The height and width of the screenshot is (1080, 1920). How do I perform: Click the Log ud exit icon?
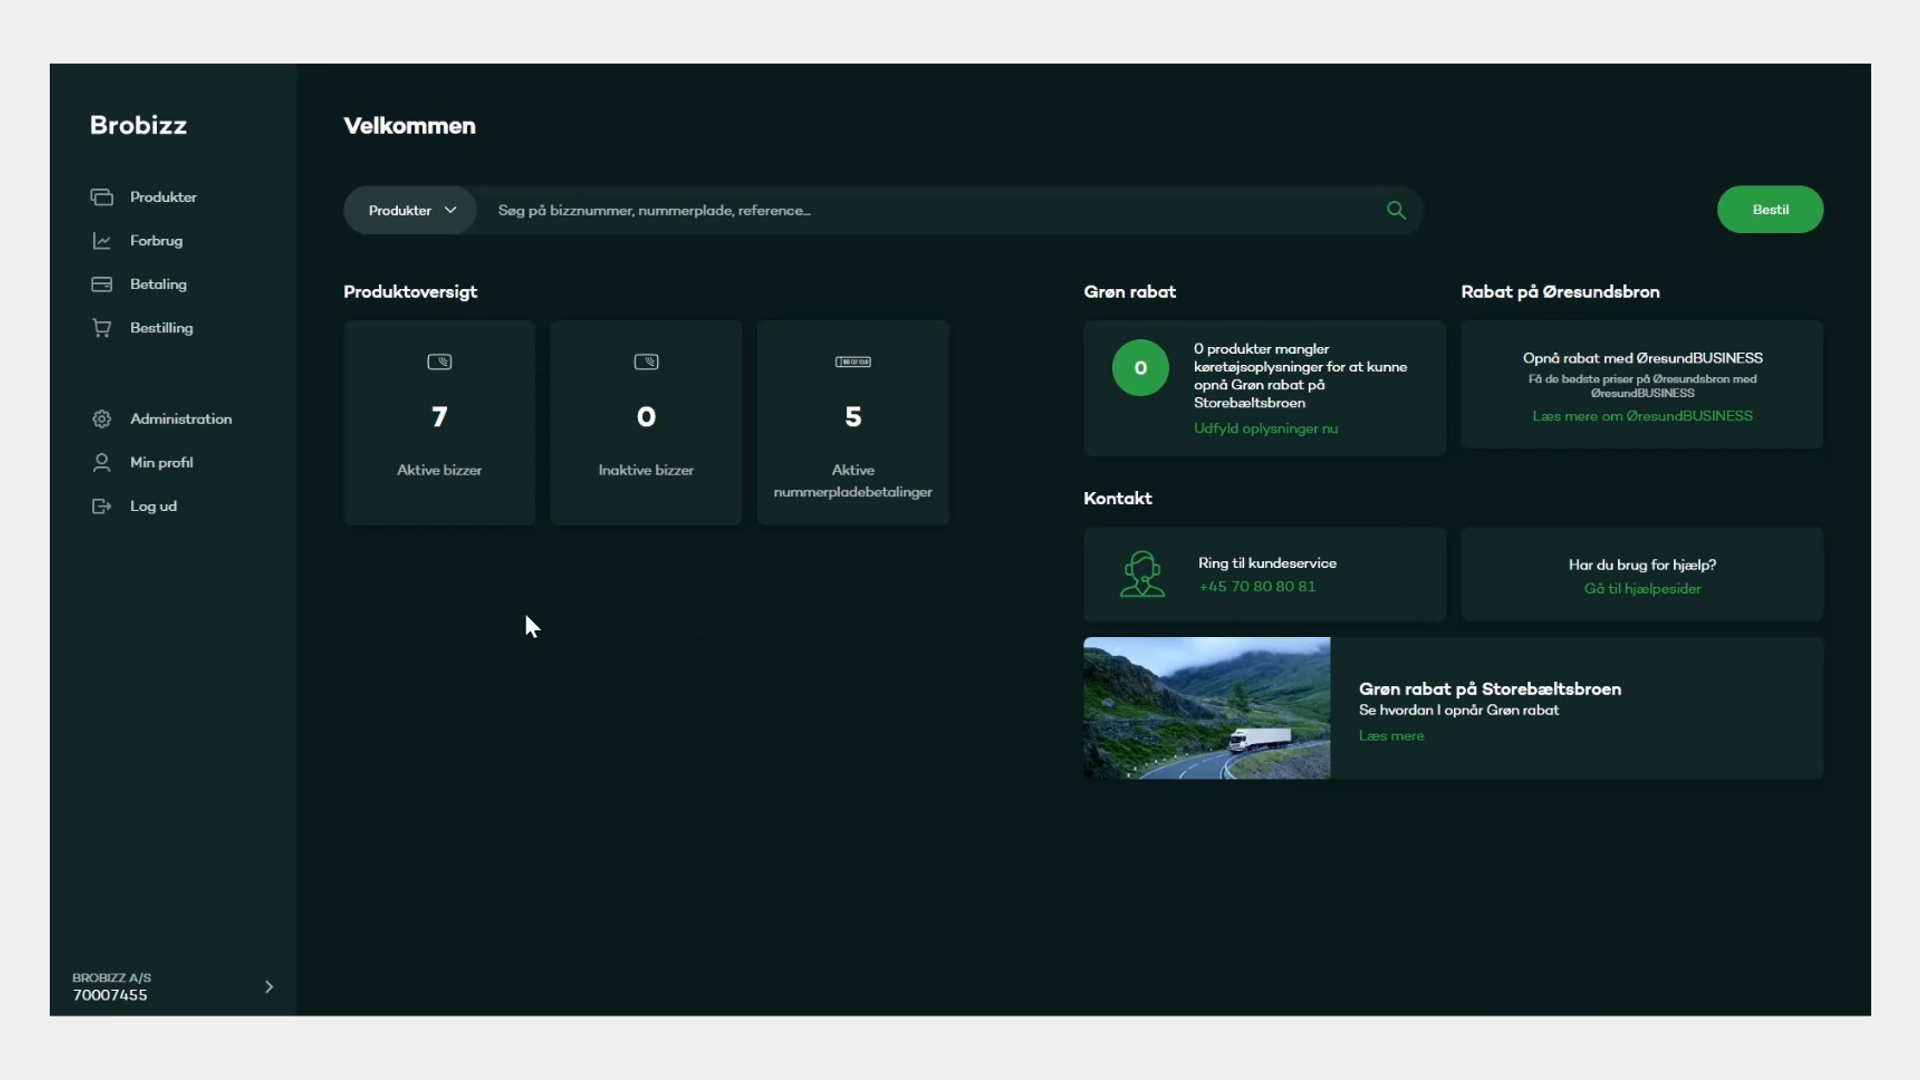click(x=101, y=506)
